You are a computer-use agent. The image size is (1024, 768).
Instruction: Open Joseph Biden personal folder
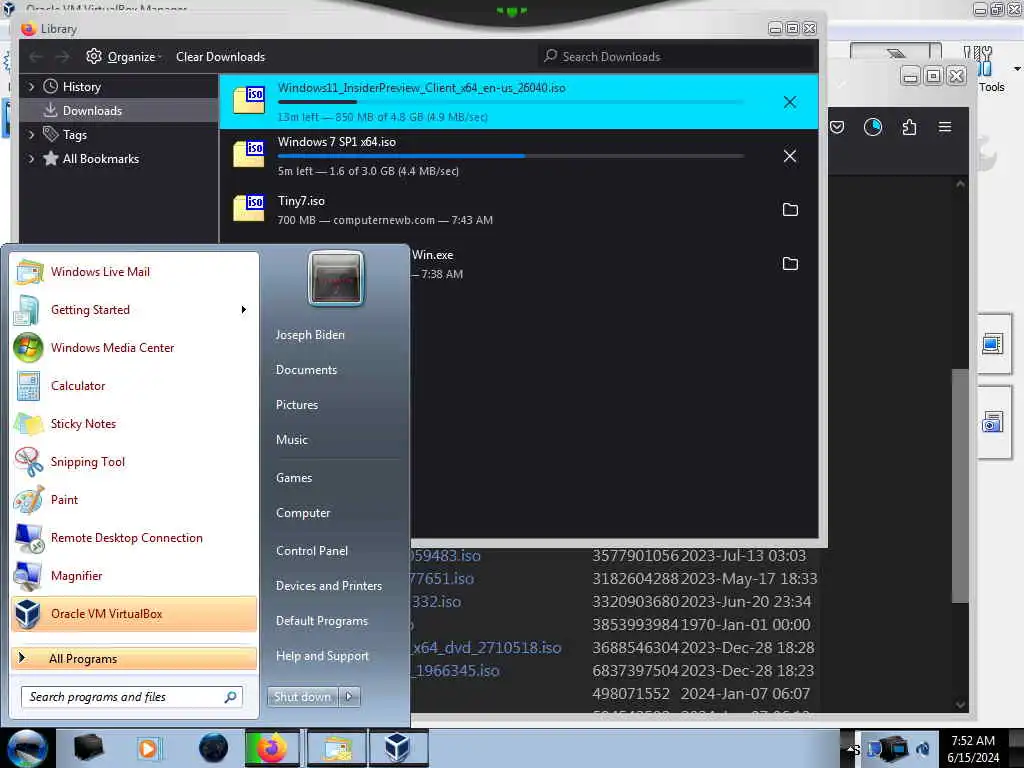(310, 334)
